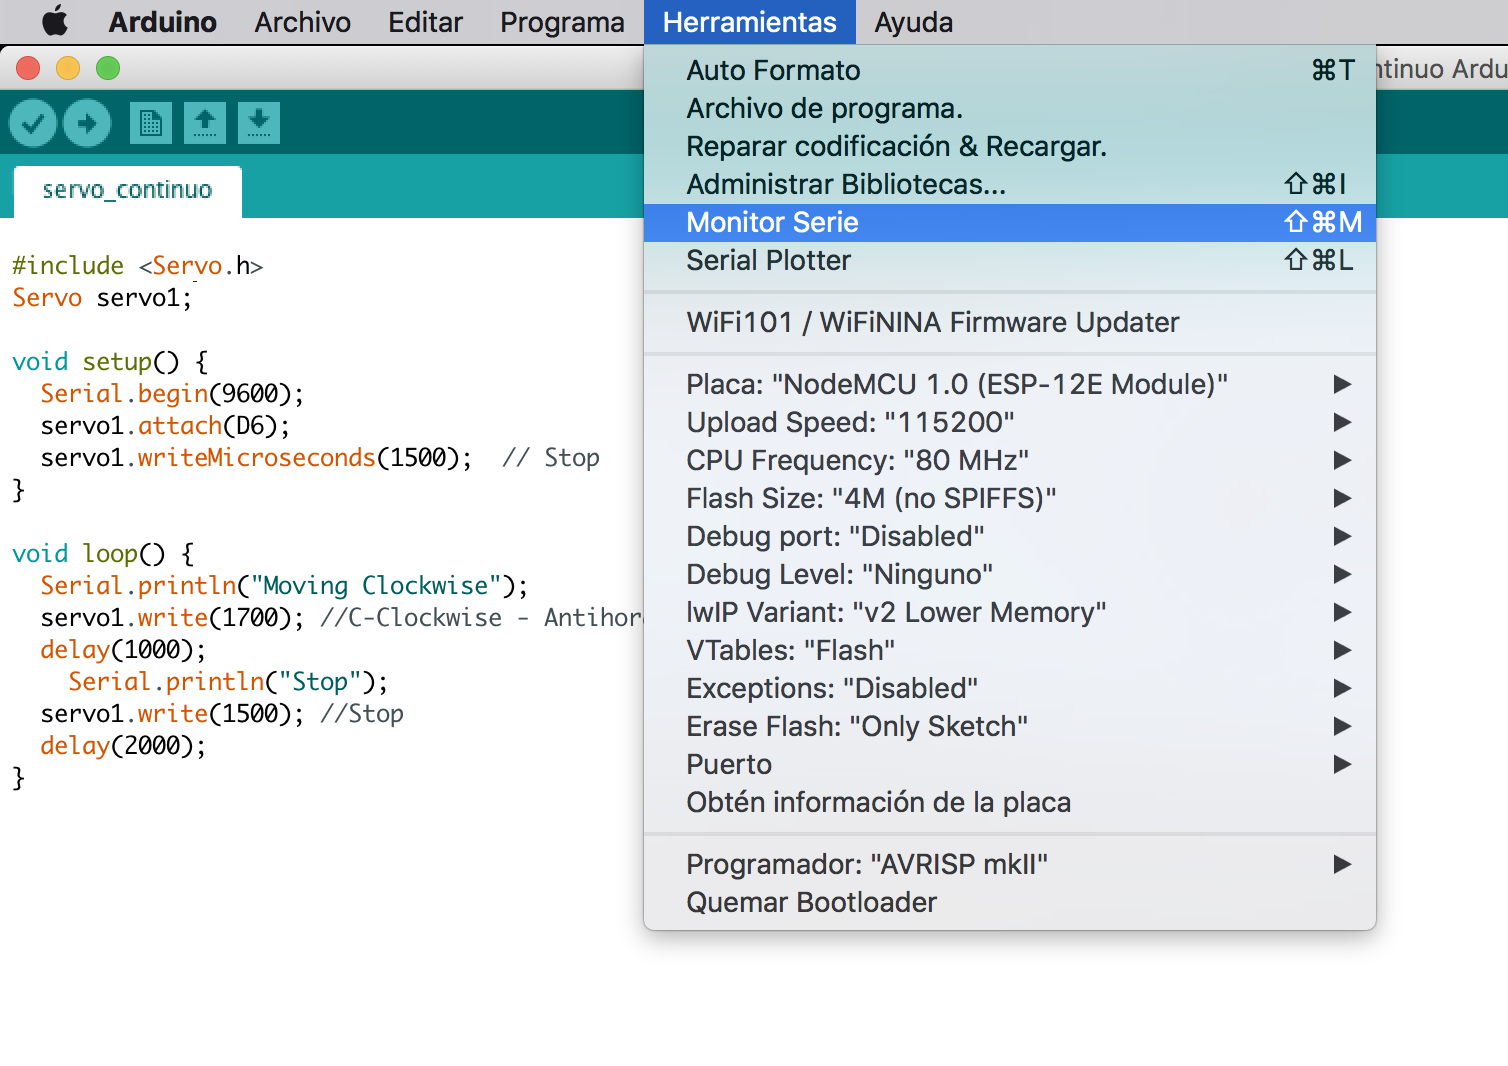This screenshot has width=1508, height=1066.
Task: Open the Programa menu
Action: pyautogui.click(x=562, y=22)
